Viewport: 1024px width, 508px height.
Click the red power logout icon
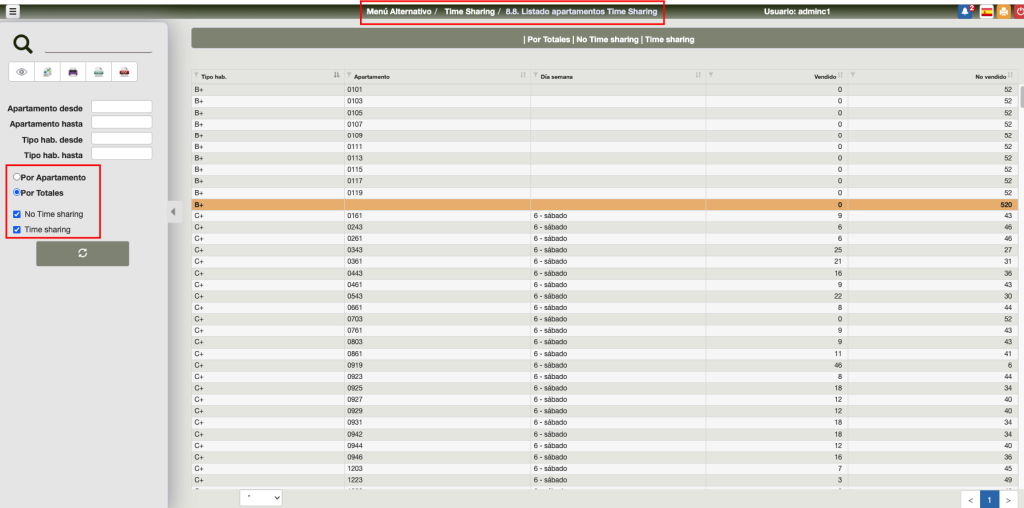click(x=1019, y=12)
